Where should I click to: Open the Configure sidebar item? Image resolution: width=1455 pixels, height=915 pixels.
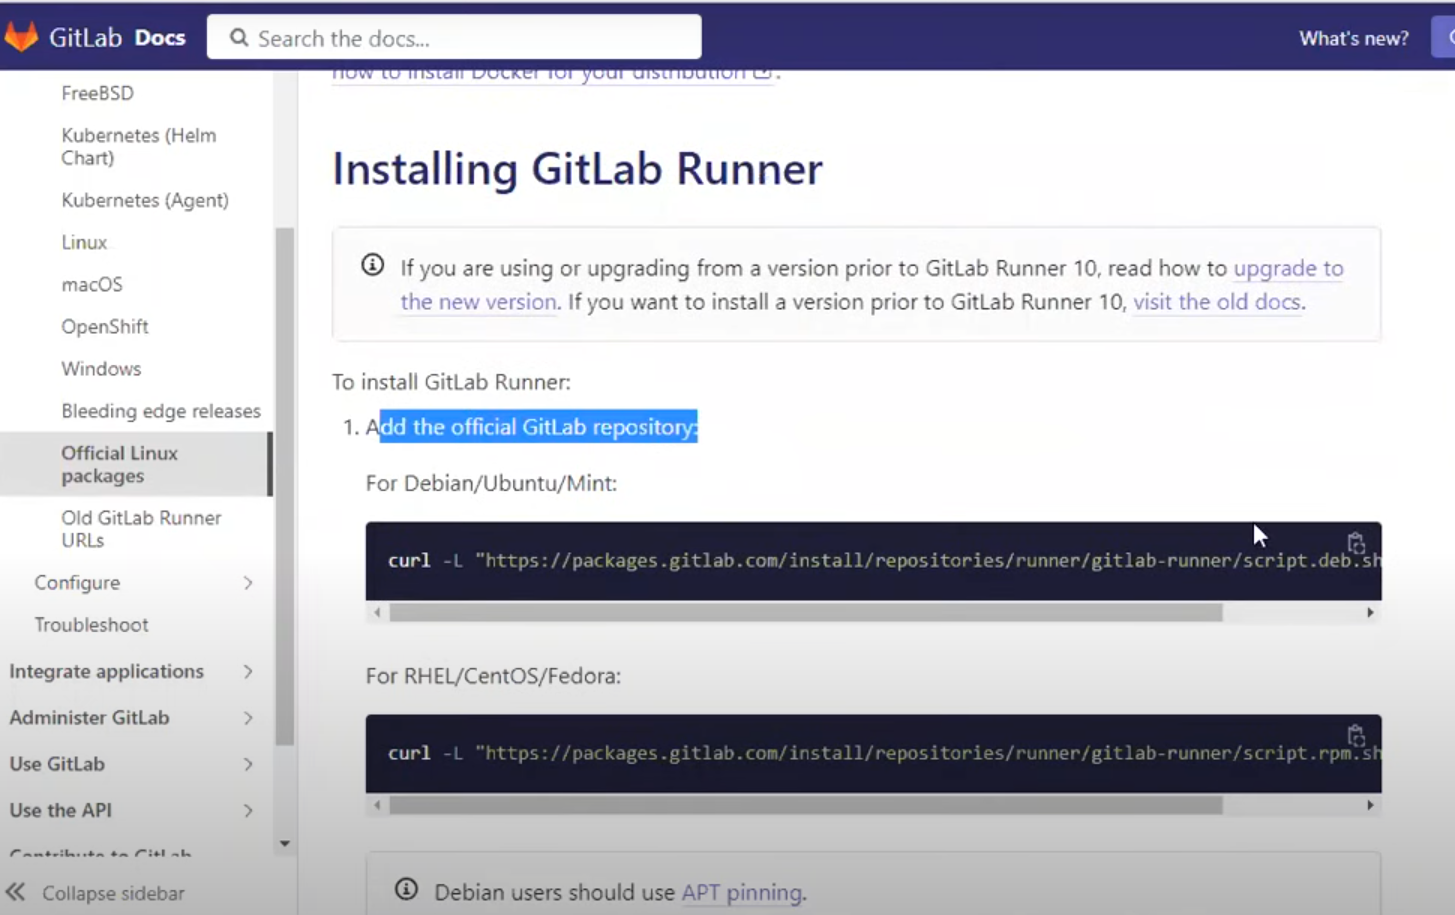77,583
